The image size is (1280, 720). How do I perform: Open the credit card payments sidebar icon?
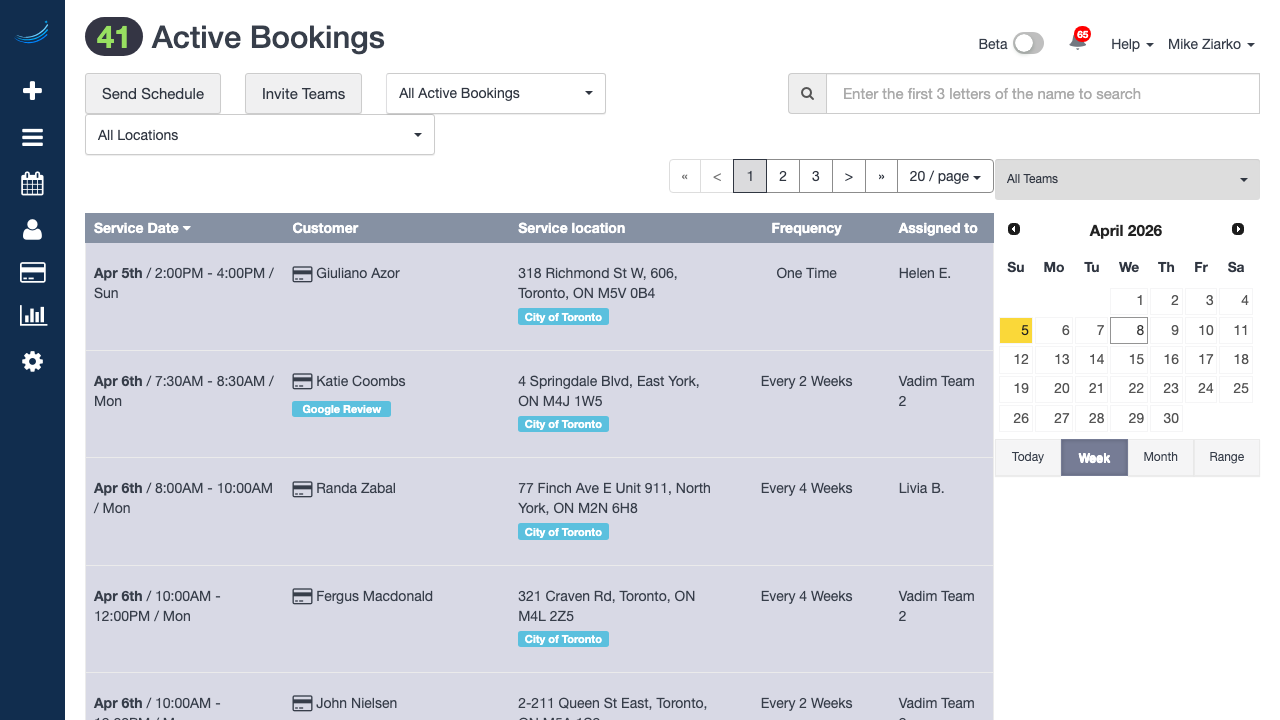coord(32,273)
